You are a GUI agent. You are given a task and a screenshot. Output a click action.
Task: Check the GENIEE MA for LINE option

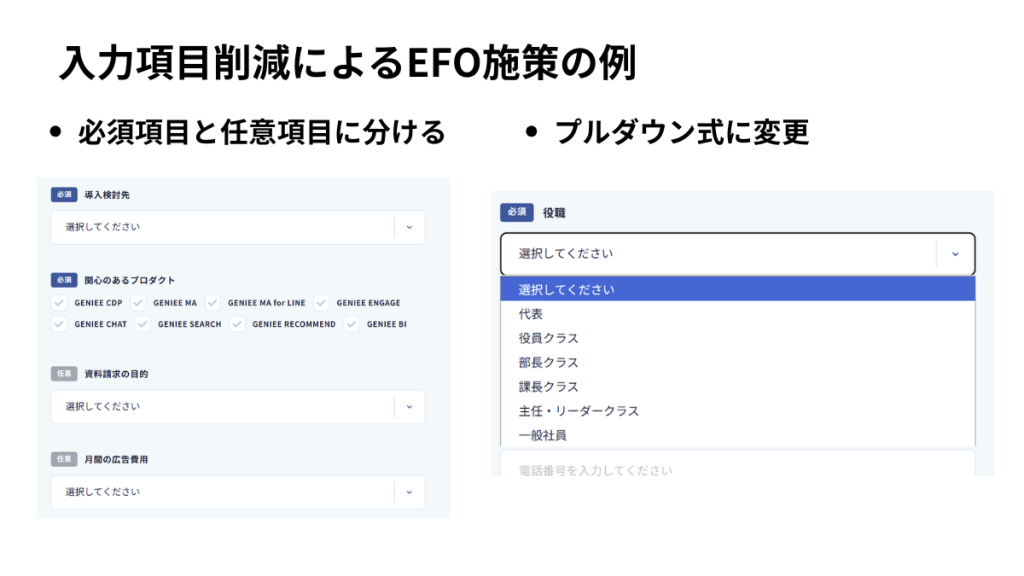213,302
